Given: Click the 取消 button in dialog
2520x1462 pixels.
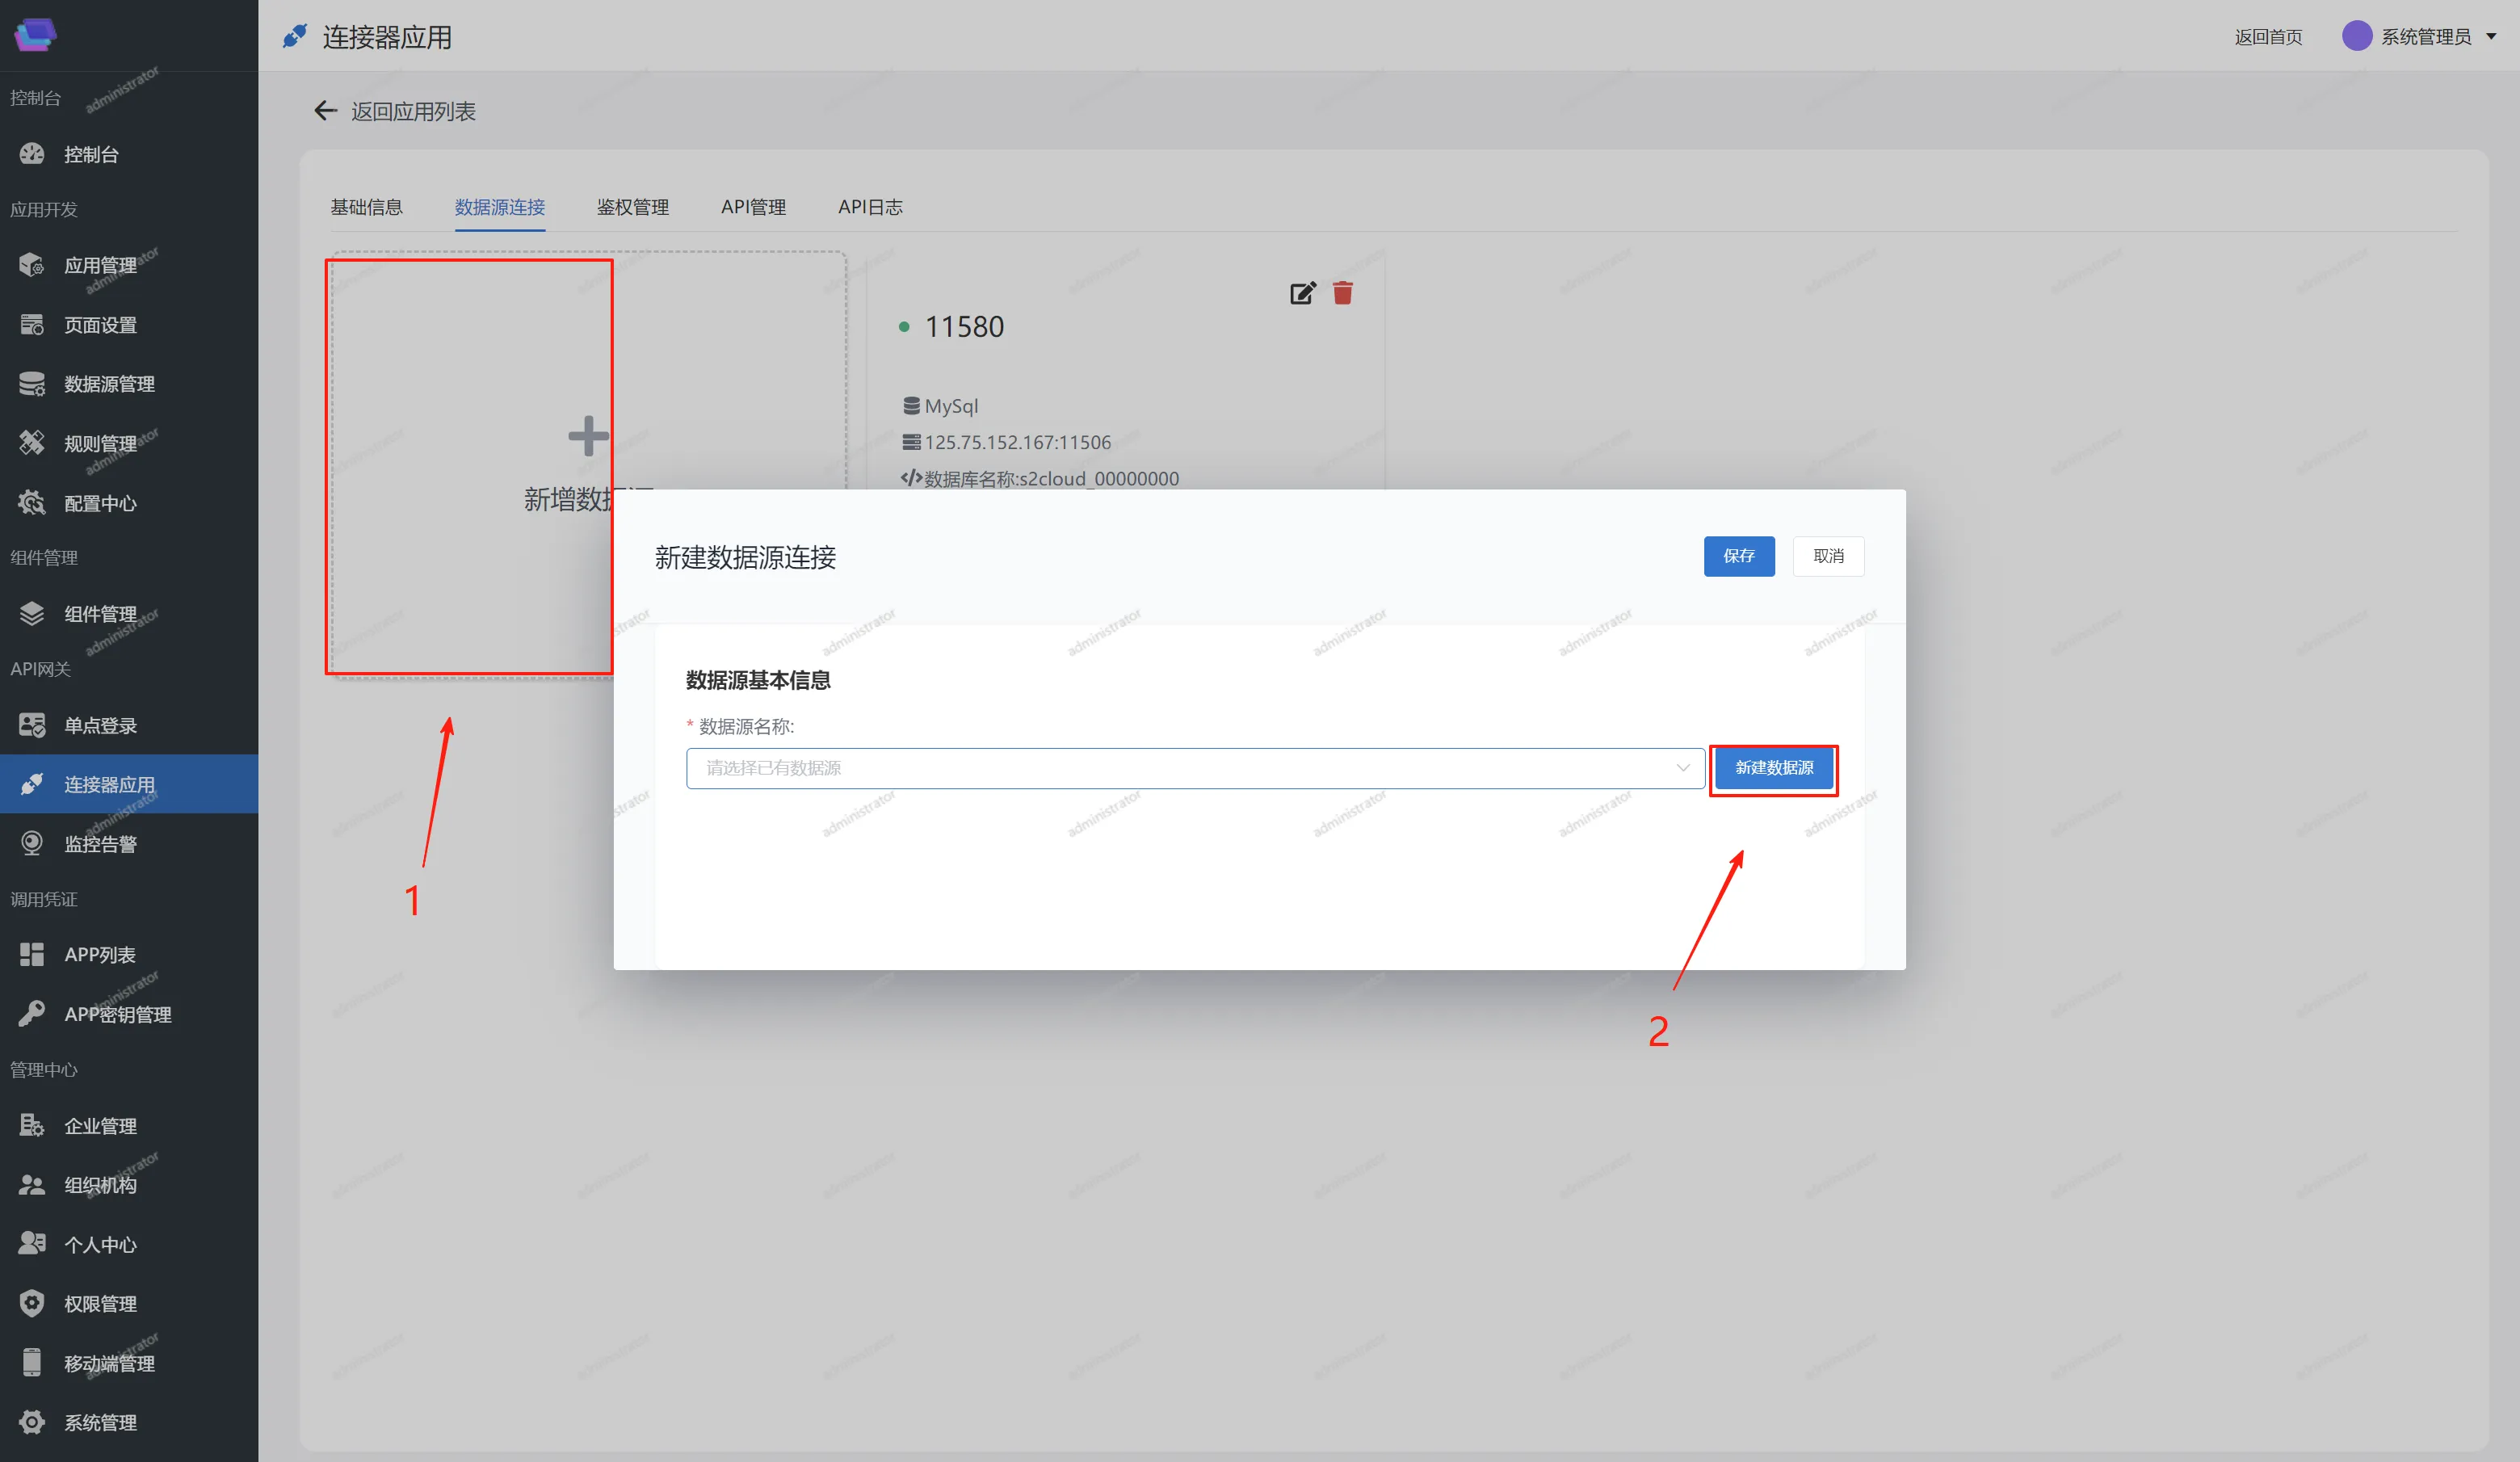Looking at the screenshot, I should 1827,556.
